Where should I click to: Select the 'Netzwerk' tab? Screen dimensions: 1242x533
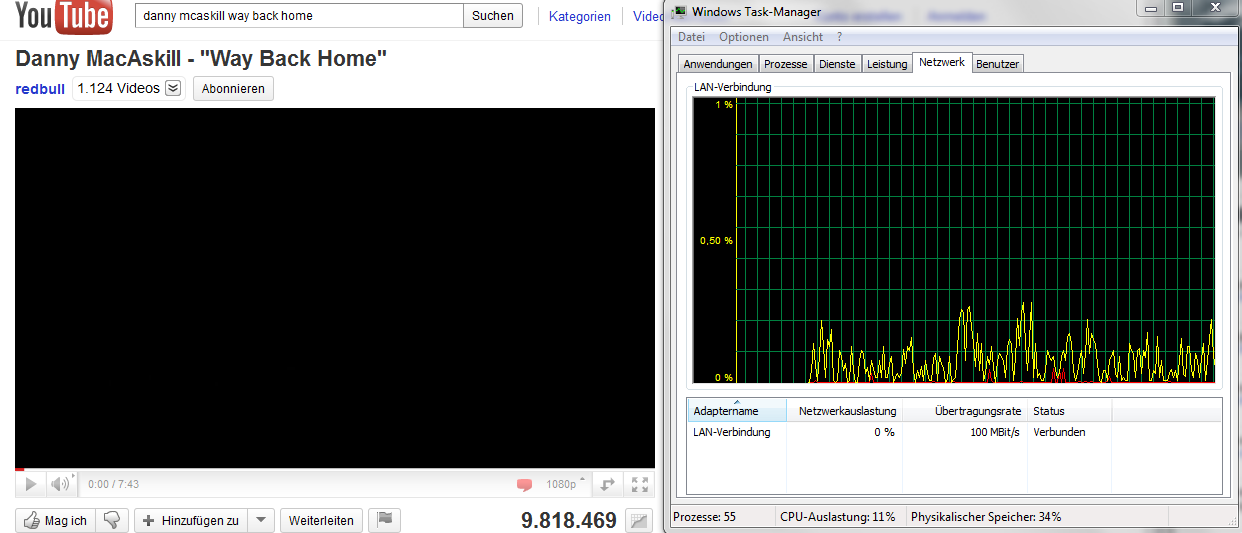[942, 62]
